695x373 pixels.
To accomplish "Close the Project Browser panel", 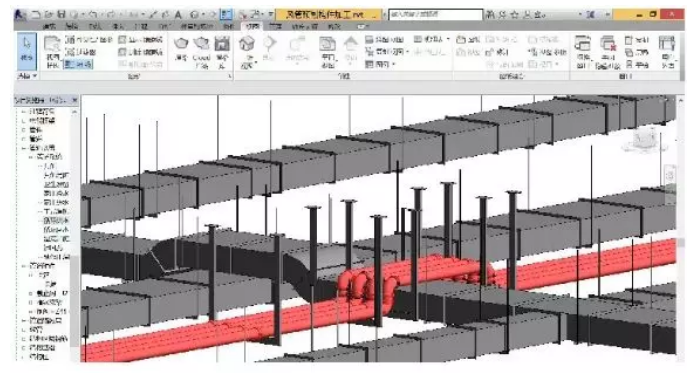I will [x=74, y=100].
